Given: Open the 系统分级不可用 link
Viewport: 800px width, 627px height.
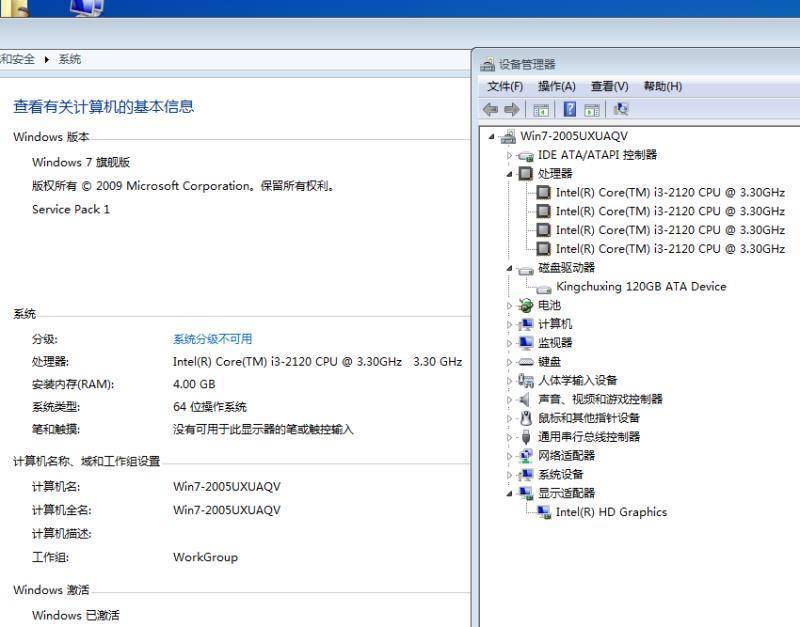Looking at the screenshot, I should (x=213, y=339).
